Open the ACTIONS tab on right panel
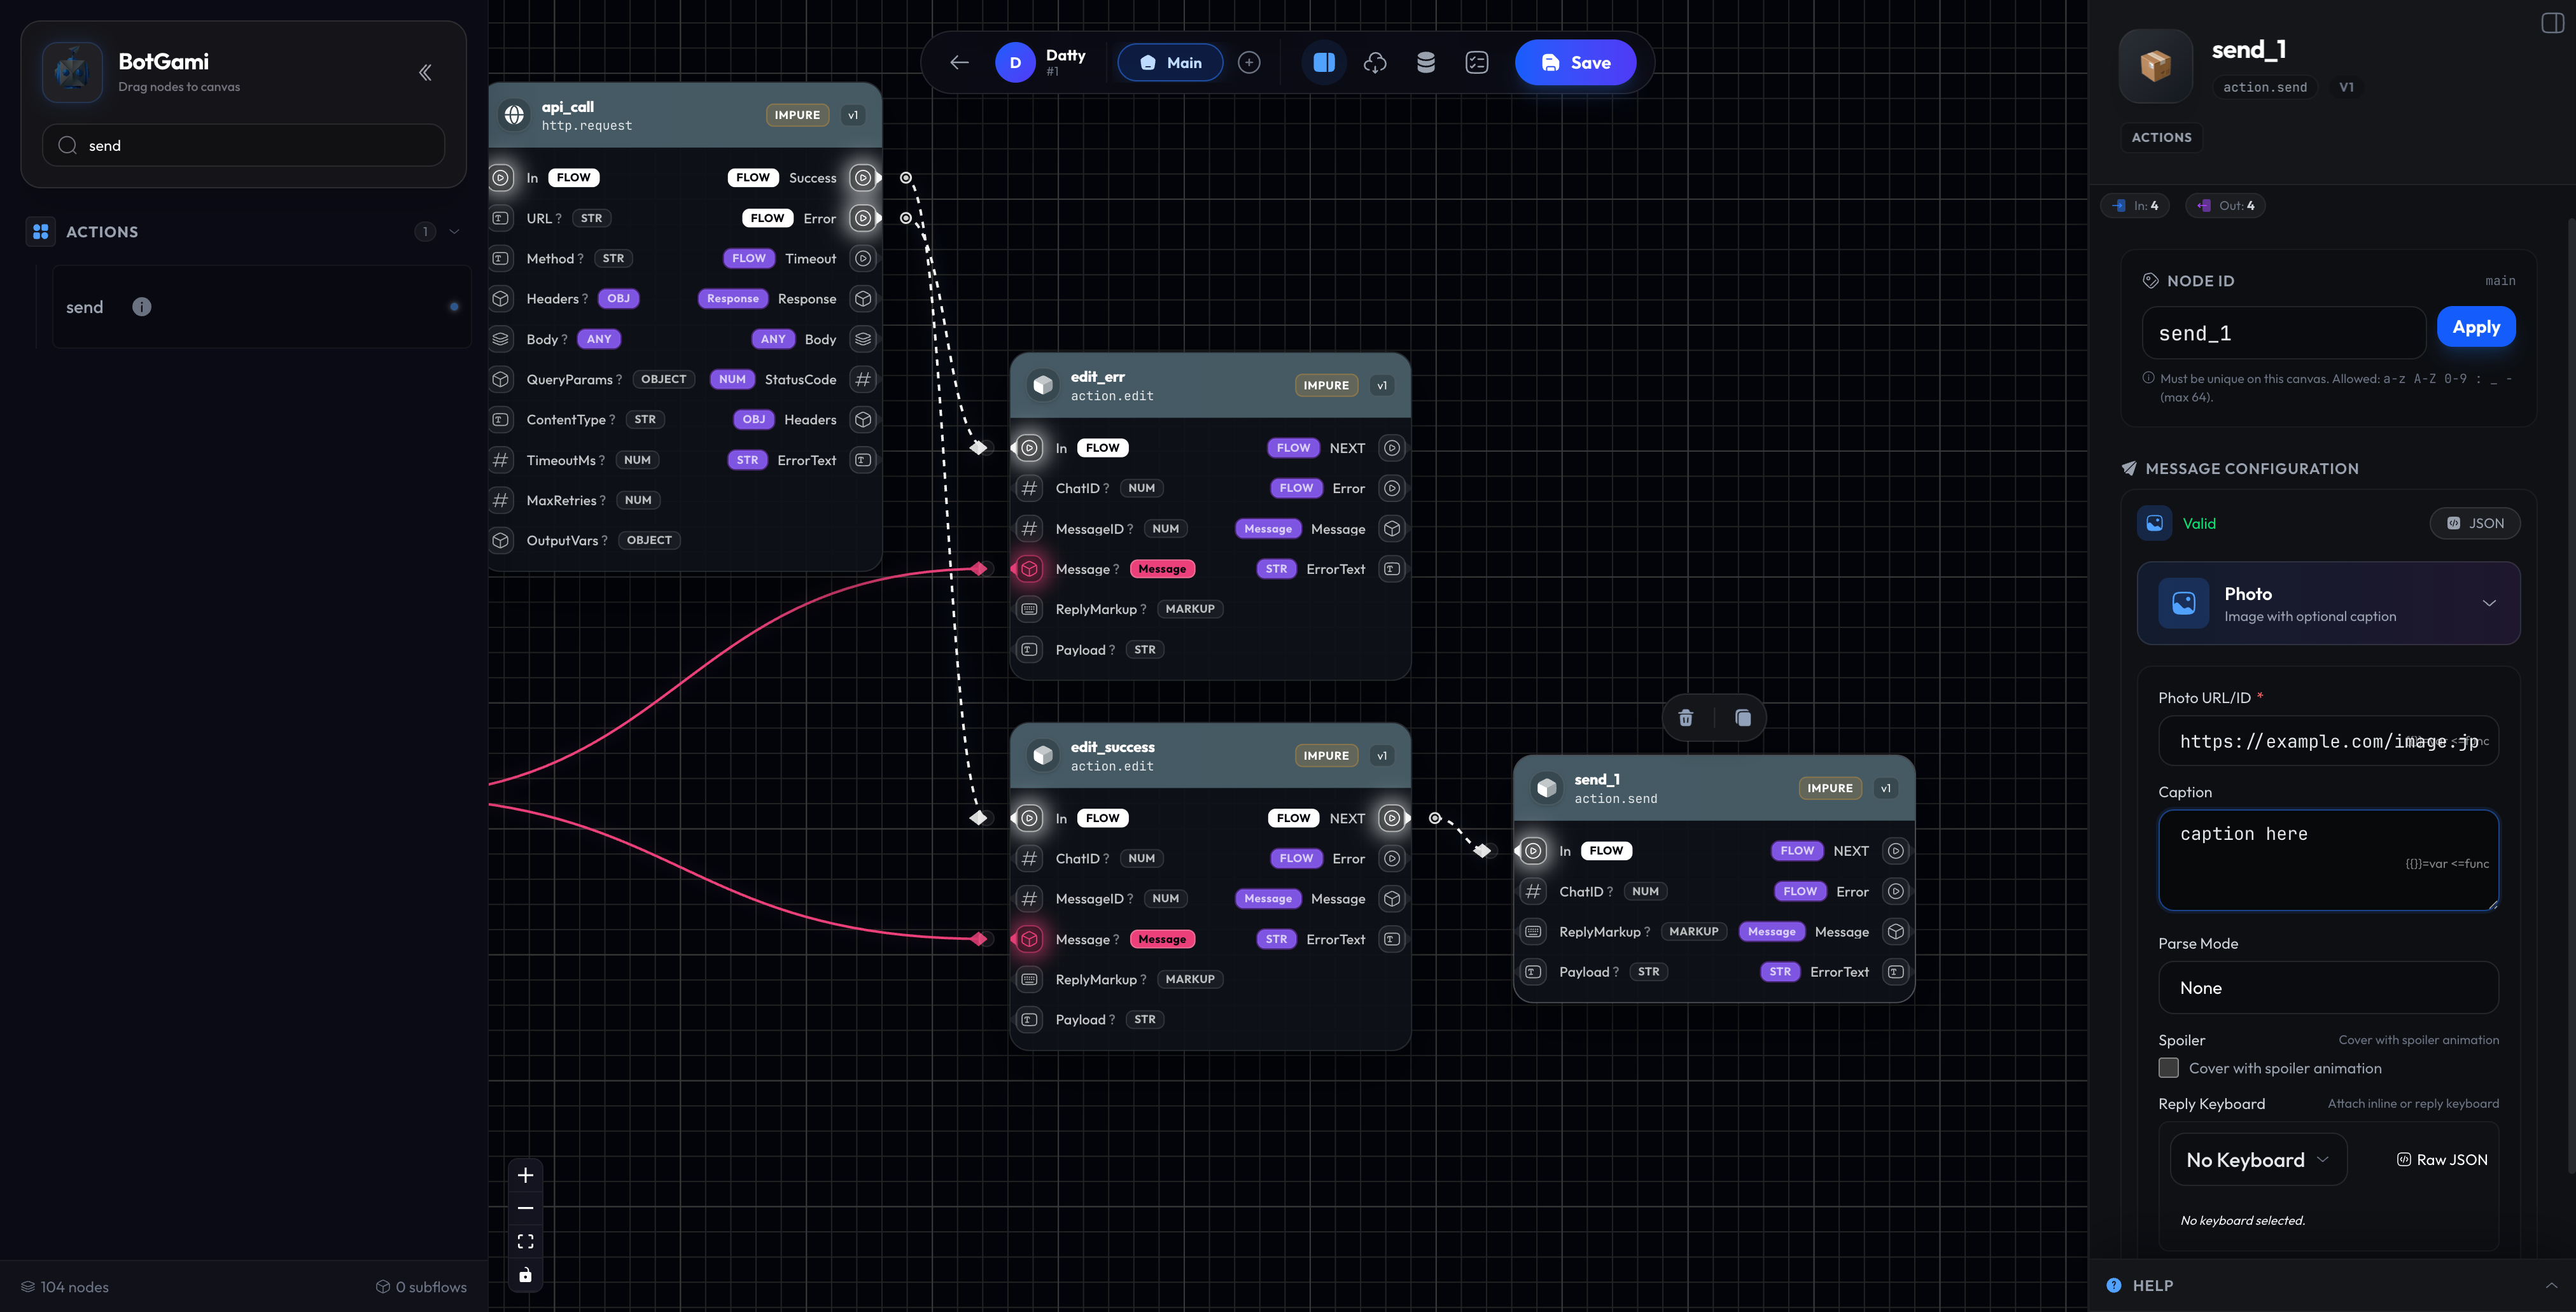 (x=2161, y=137)
